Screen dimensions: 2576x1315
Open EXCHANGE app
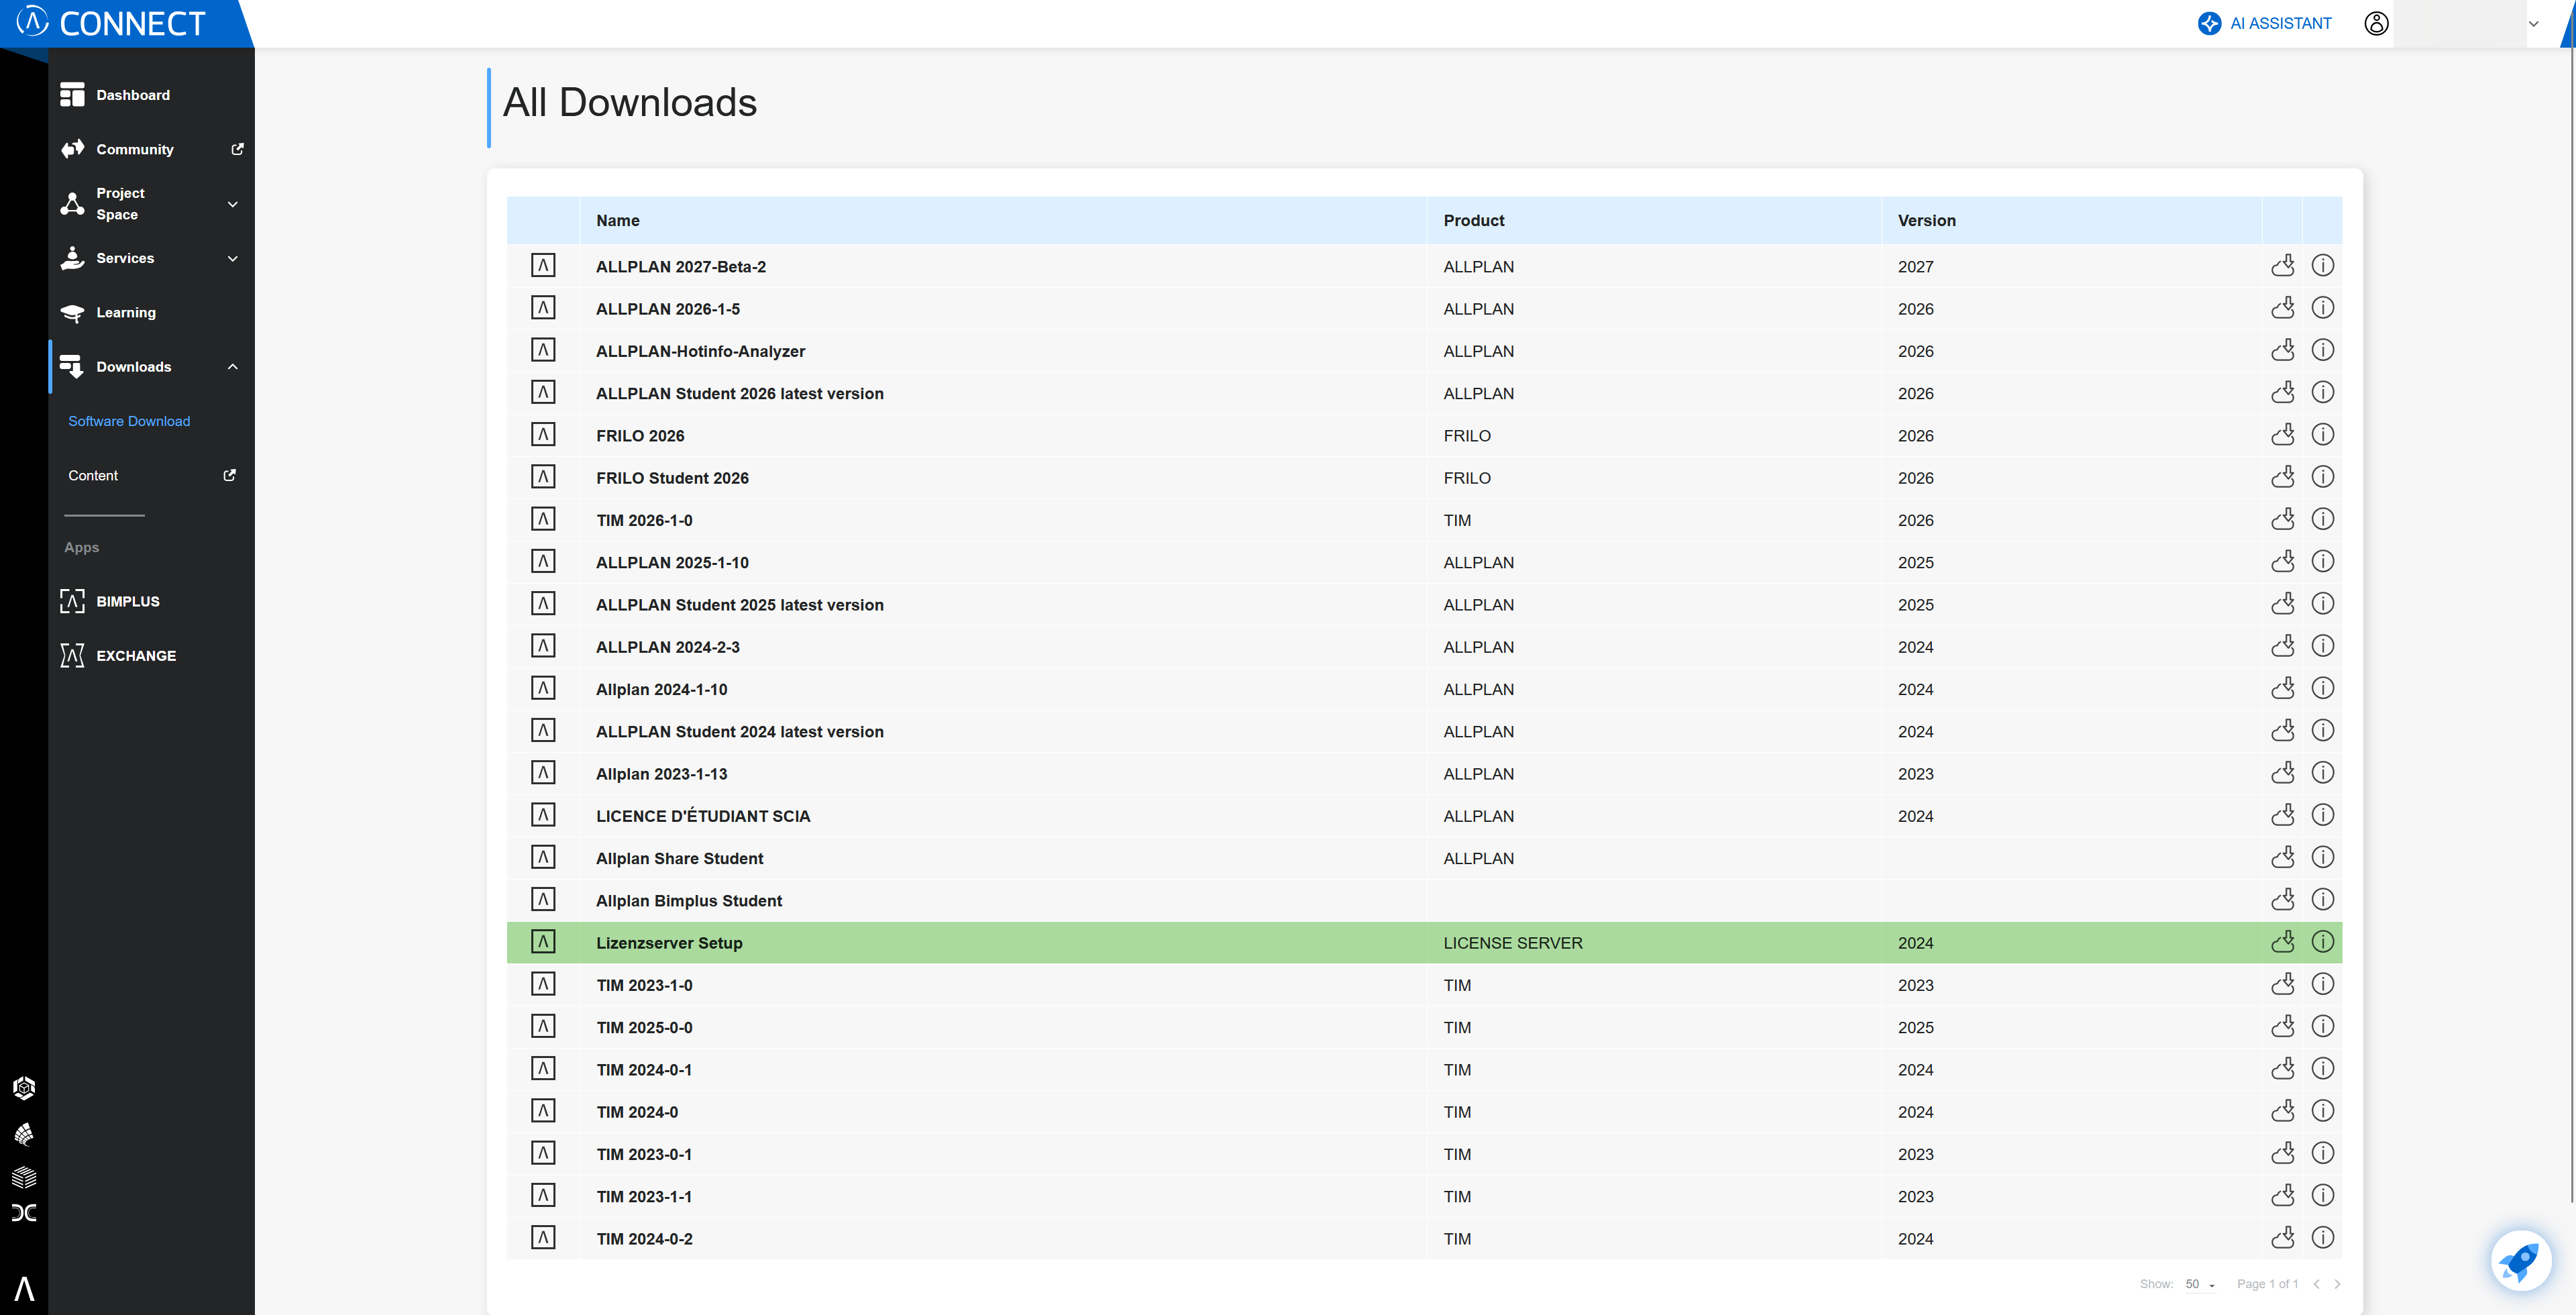[118, 656]
